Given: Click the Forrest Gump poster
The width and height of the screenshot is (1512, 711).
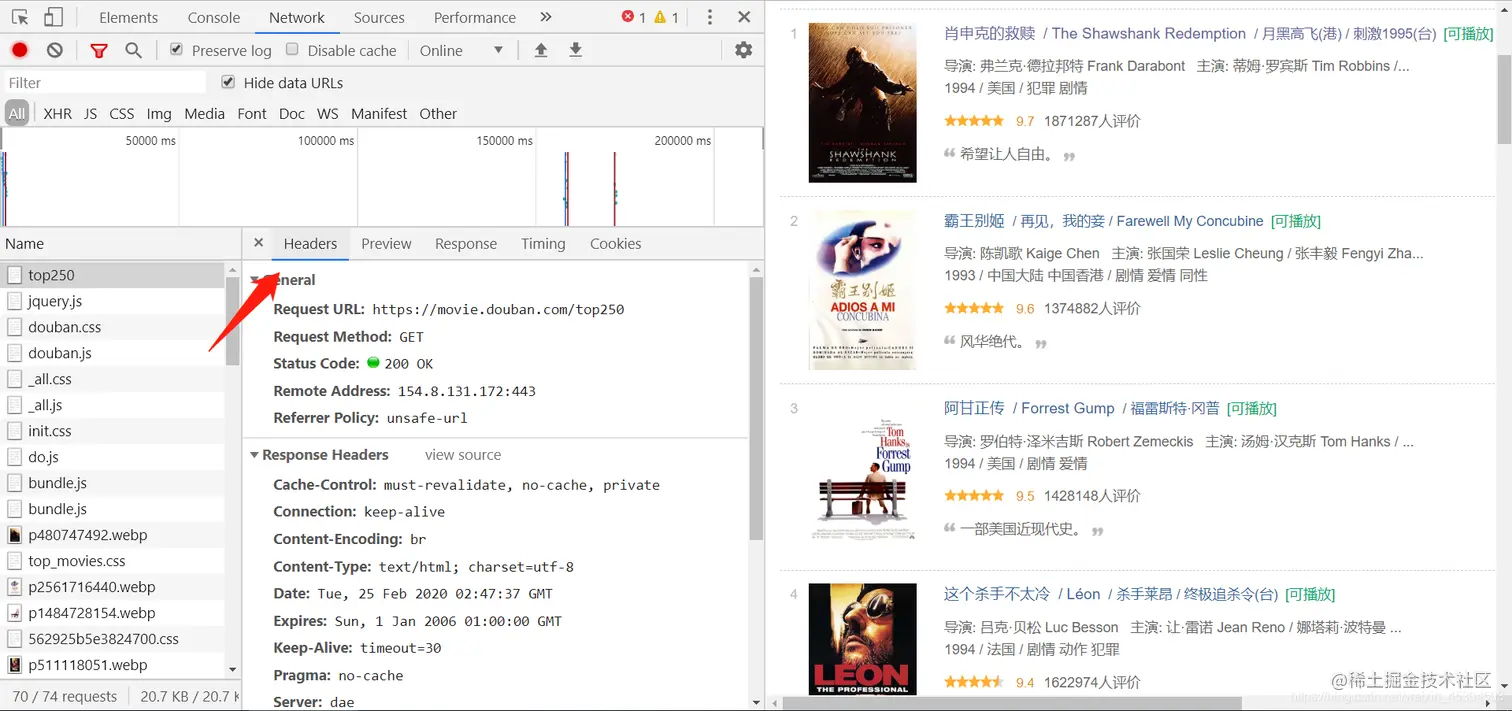Looking at the screenshot, I should pyautogui.click(x=862, y=477).
